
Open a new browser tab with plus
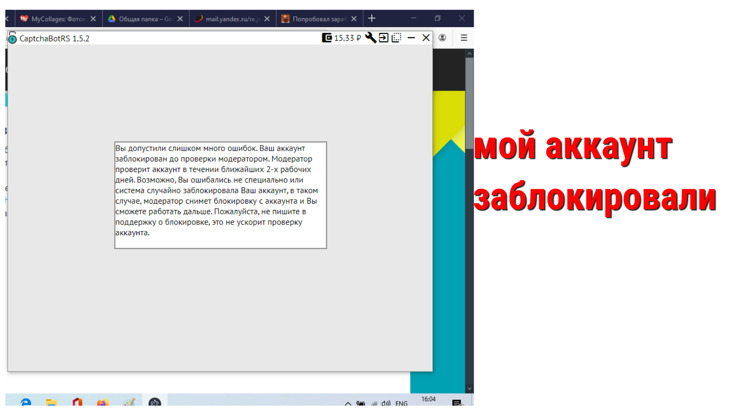click(372, 19)
